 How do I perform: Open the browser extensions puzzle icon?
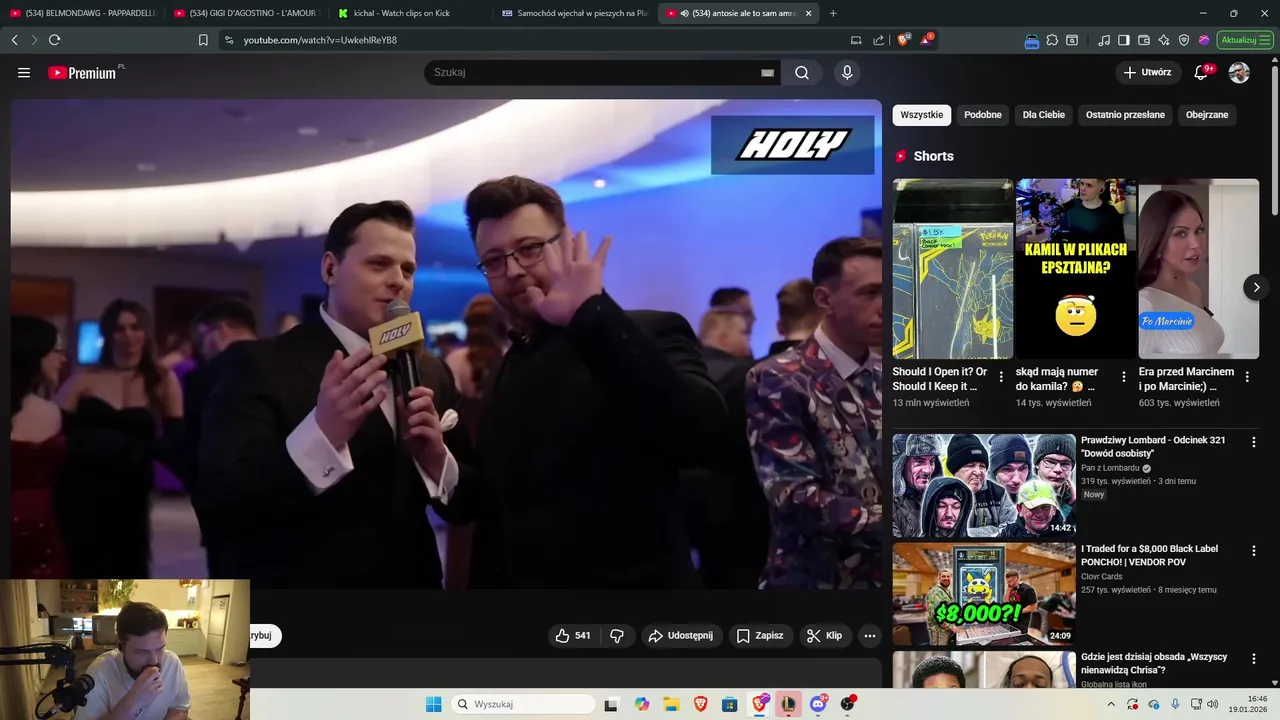click(x=1052, y=40)
